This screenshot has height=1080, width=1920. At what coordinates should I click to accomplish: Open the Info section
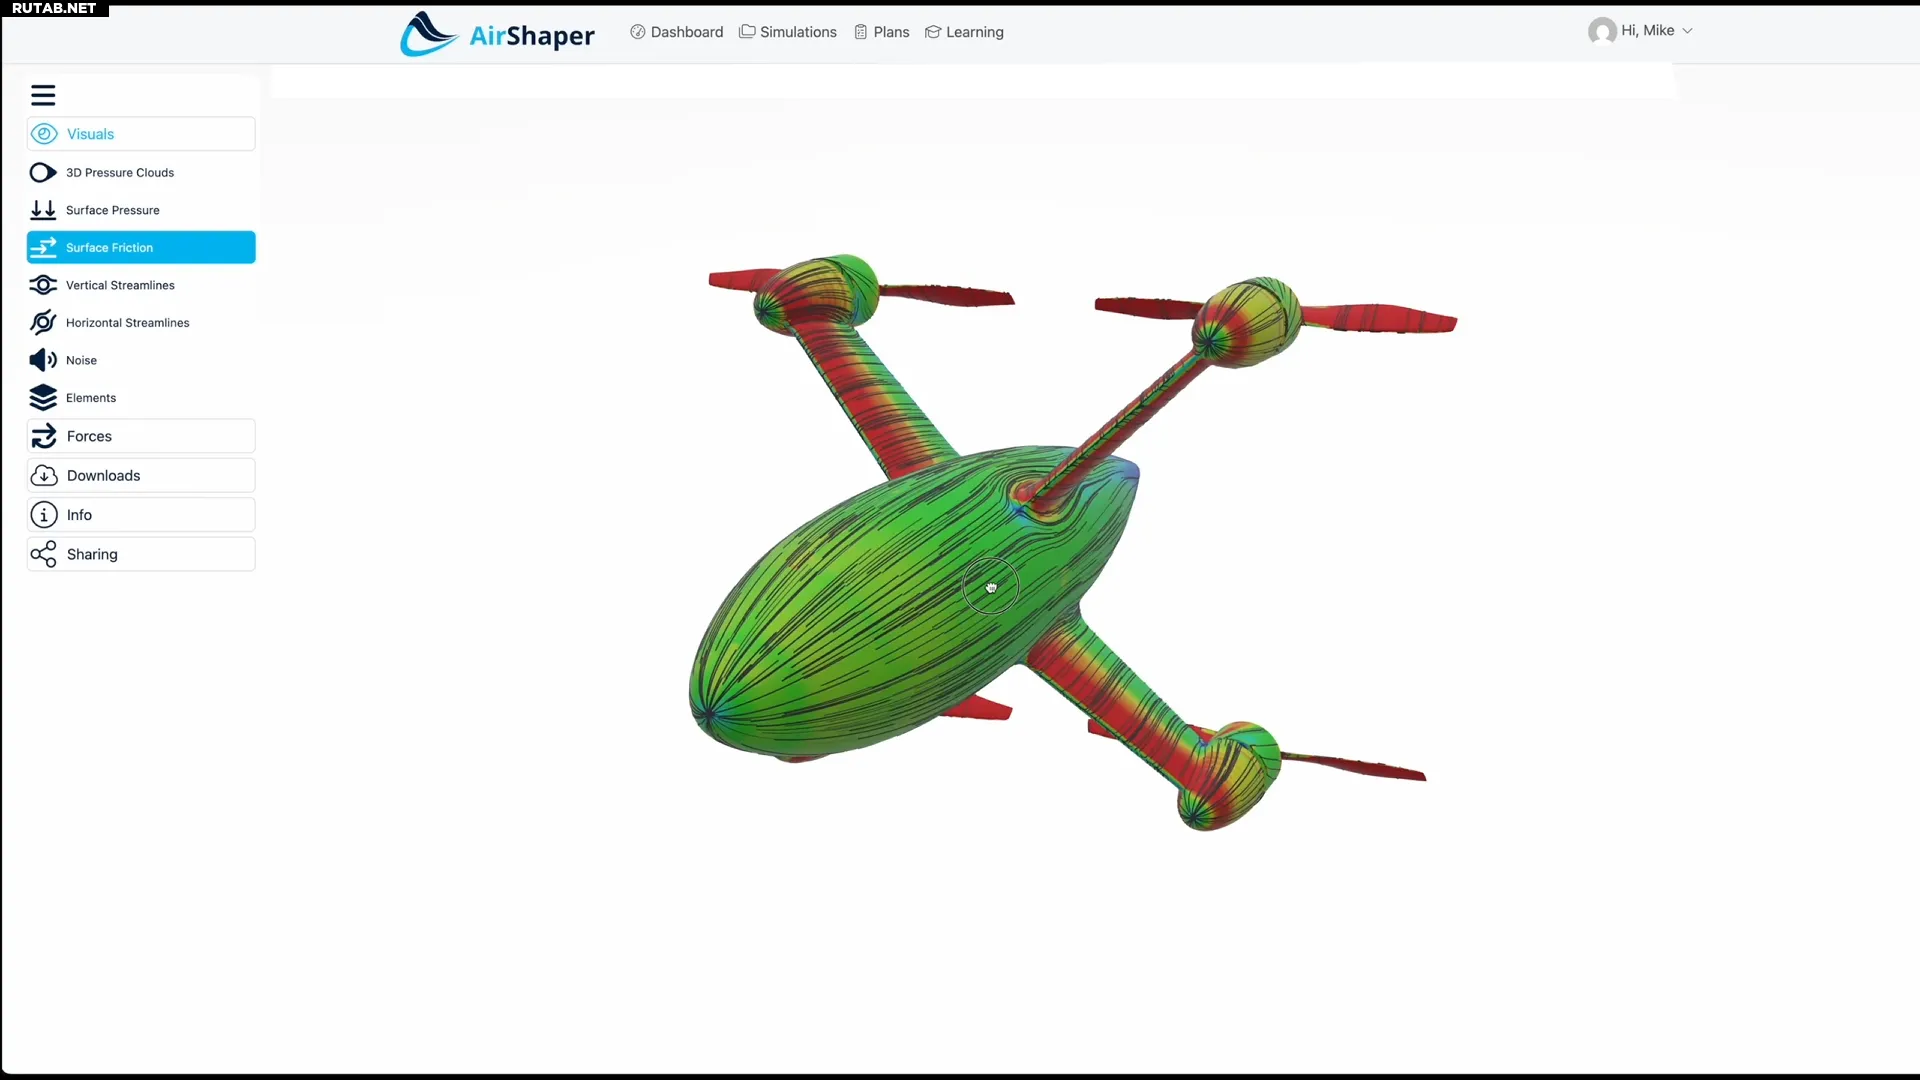tap(141, 515)
